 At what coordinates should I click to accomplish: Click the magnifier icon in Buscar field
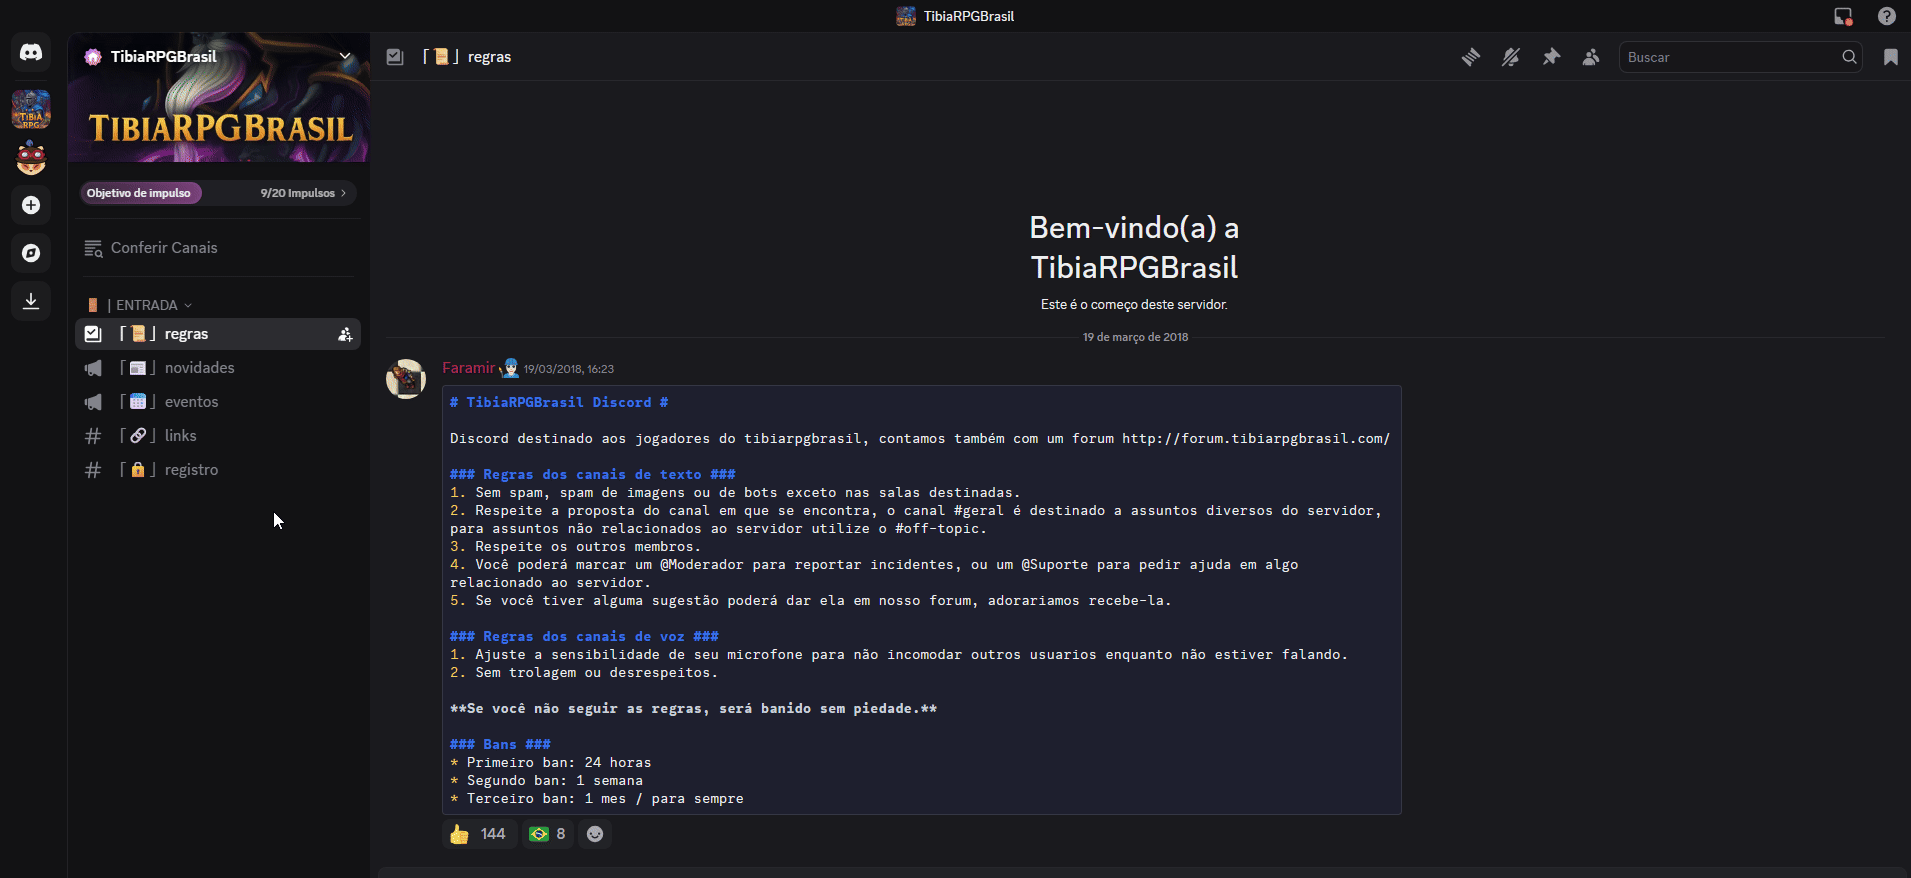1849,57
